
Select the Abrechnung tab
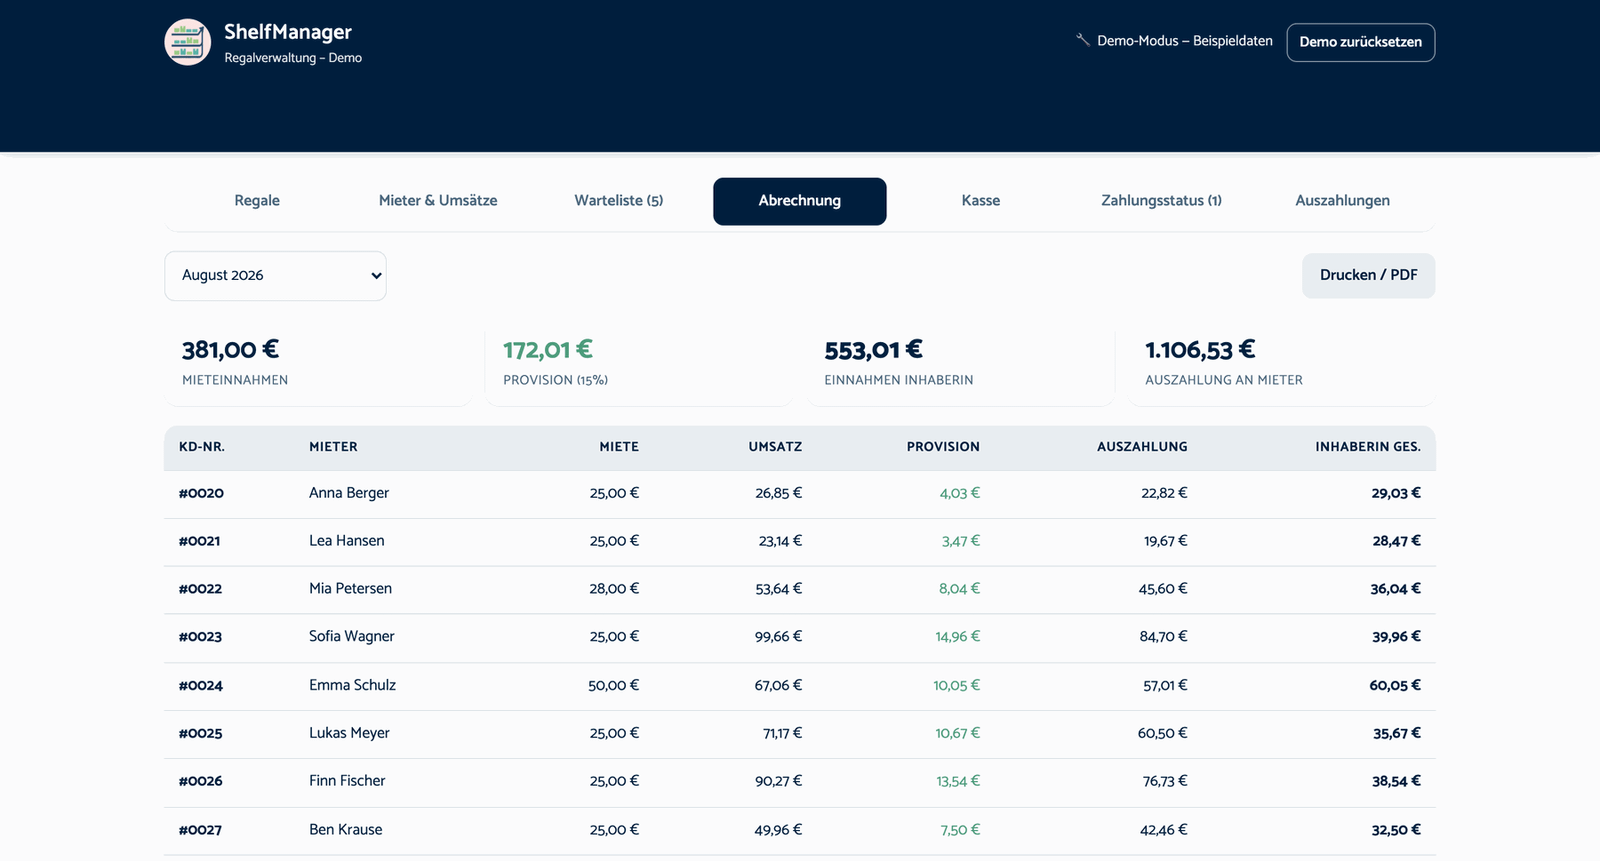click(x=800, y=201)
